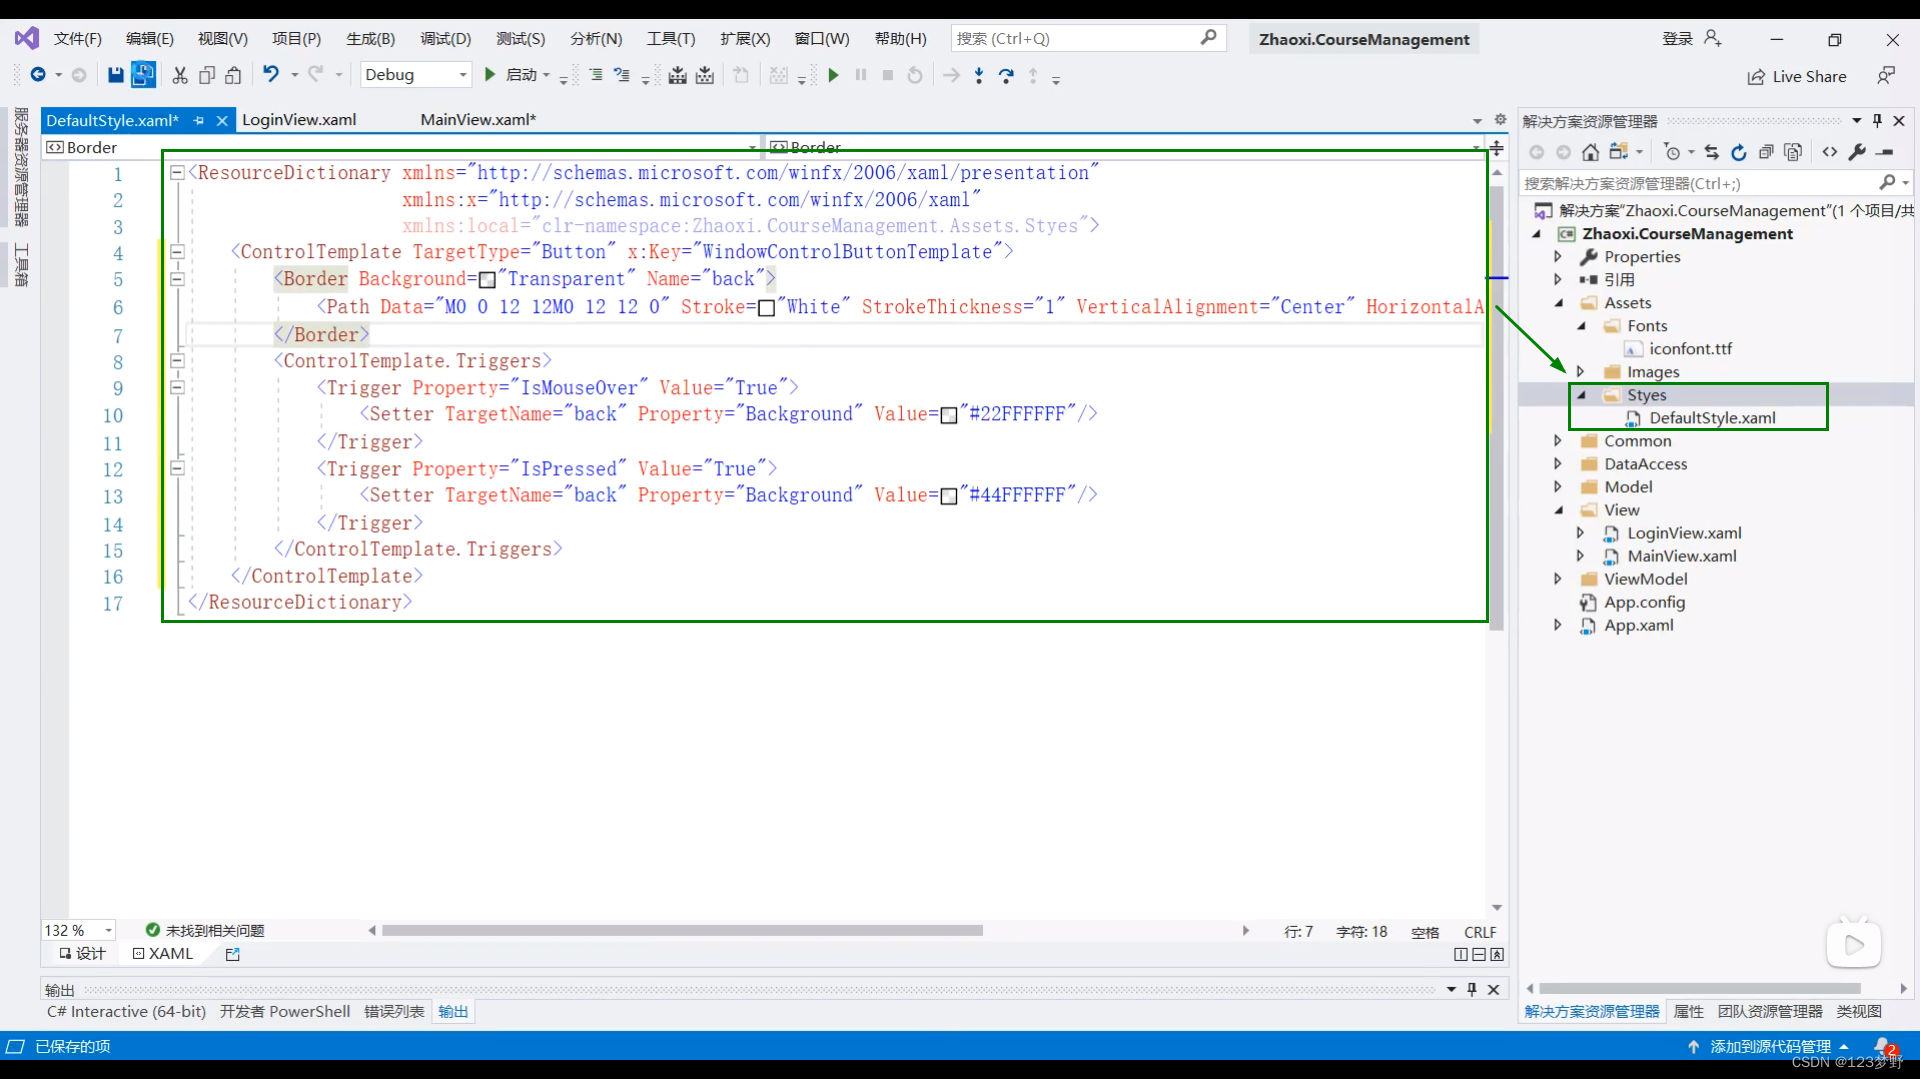Image resolution: width=1920 pixels, height=1079 pixels.
Task: Open the 文件(F) menu
Action: 78,38
